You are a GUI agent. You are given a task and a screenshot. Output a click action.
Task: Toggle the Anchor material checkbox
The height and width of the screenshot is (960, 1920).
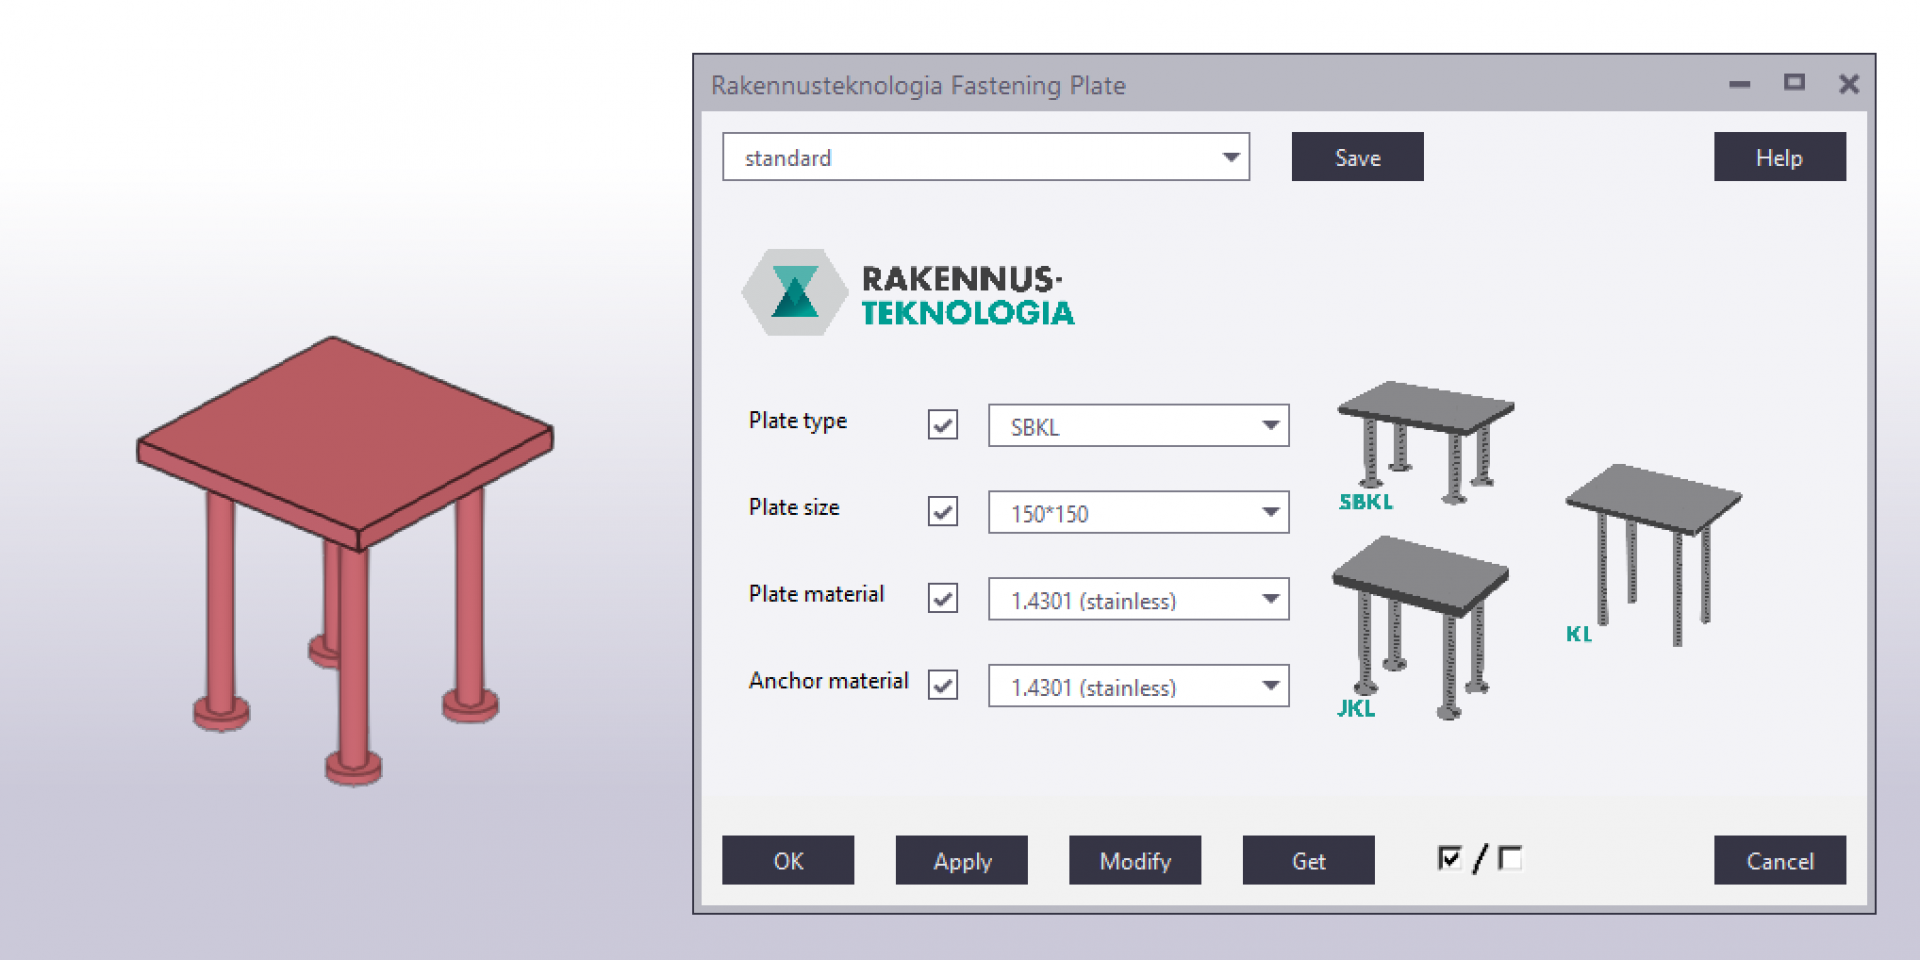point(942,685)
